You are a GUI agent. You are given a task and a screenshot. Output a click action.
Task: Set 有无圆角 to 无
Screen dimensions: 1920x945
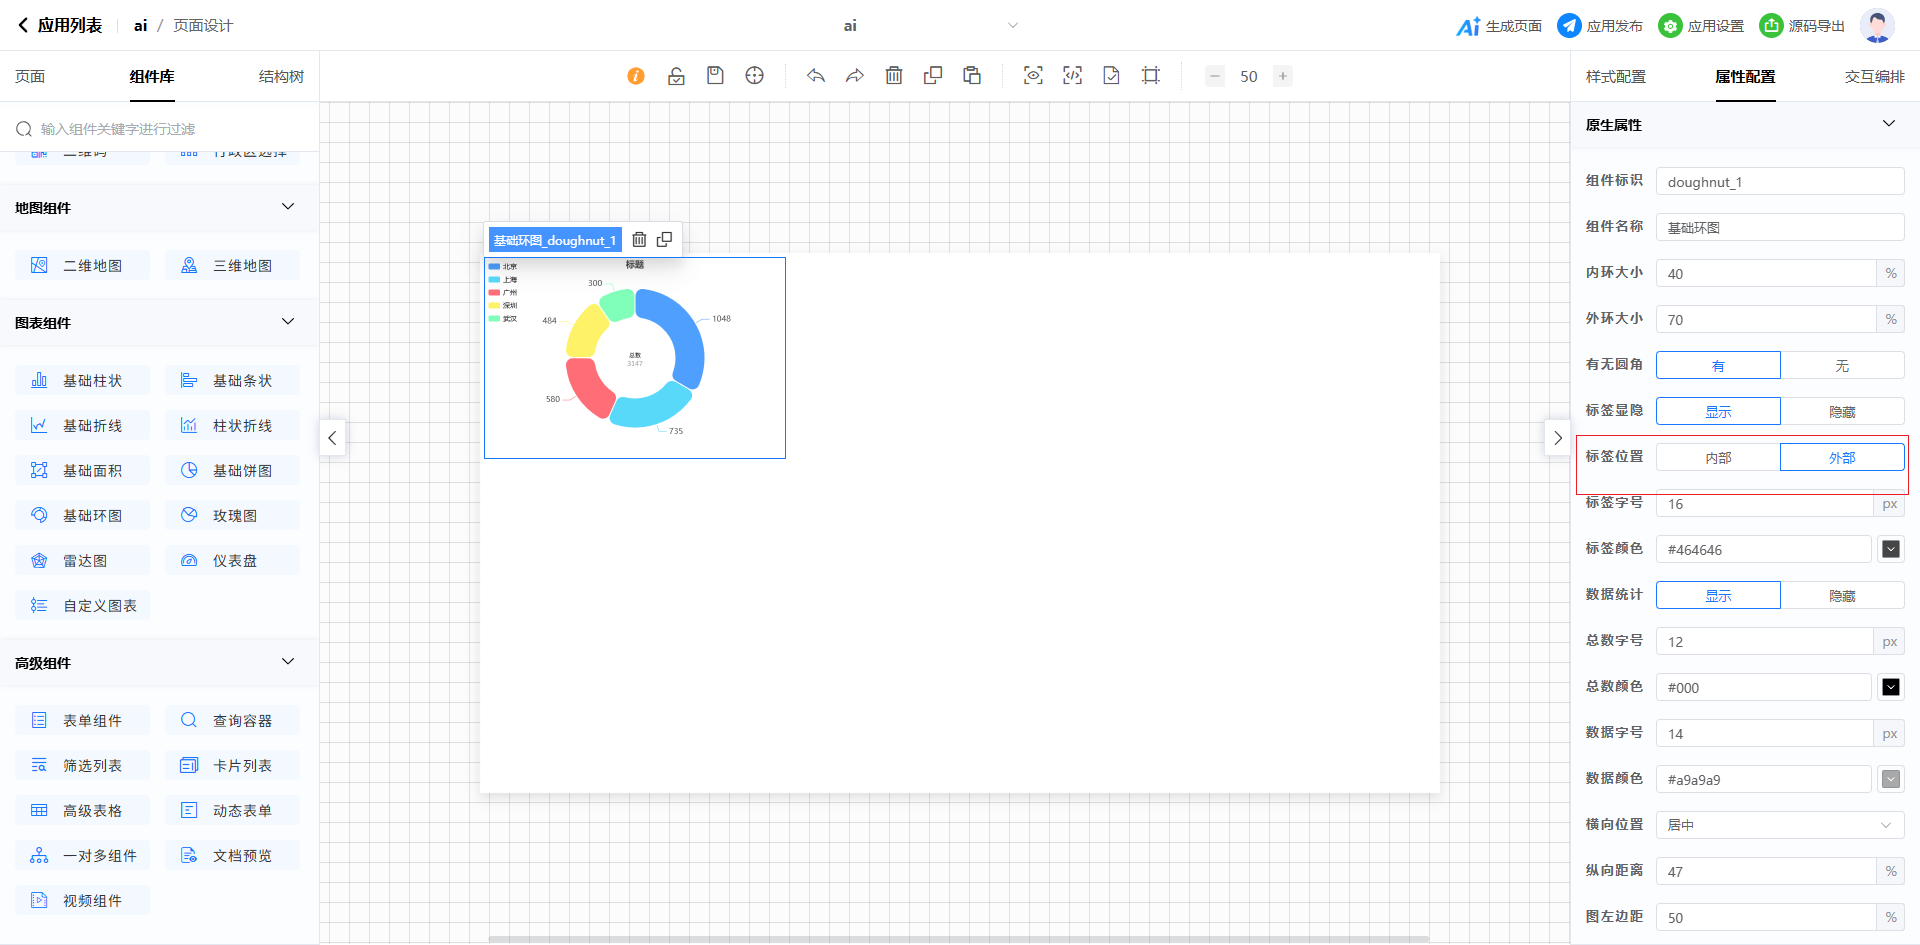coord(1841,366)
